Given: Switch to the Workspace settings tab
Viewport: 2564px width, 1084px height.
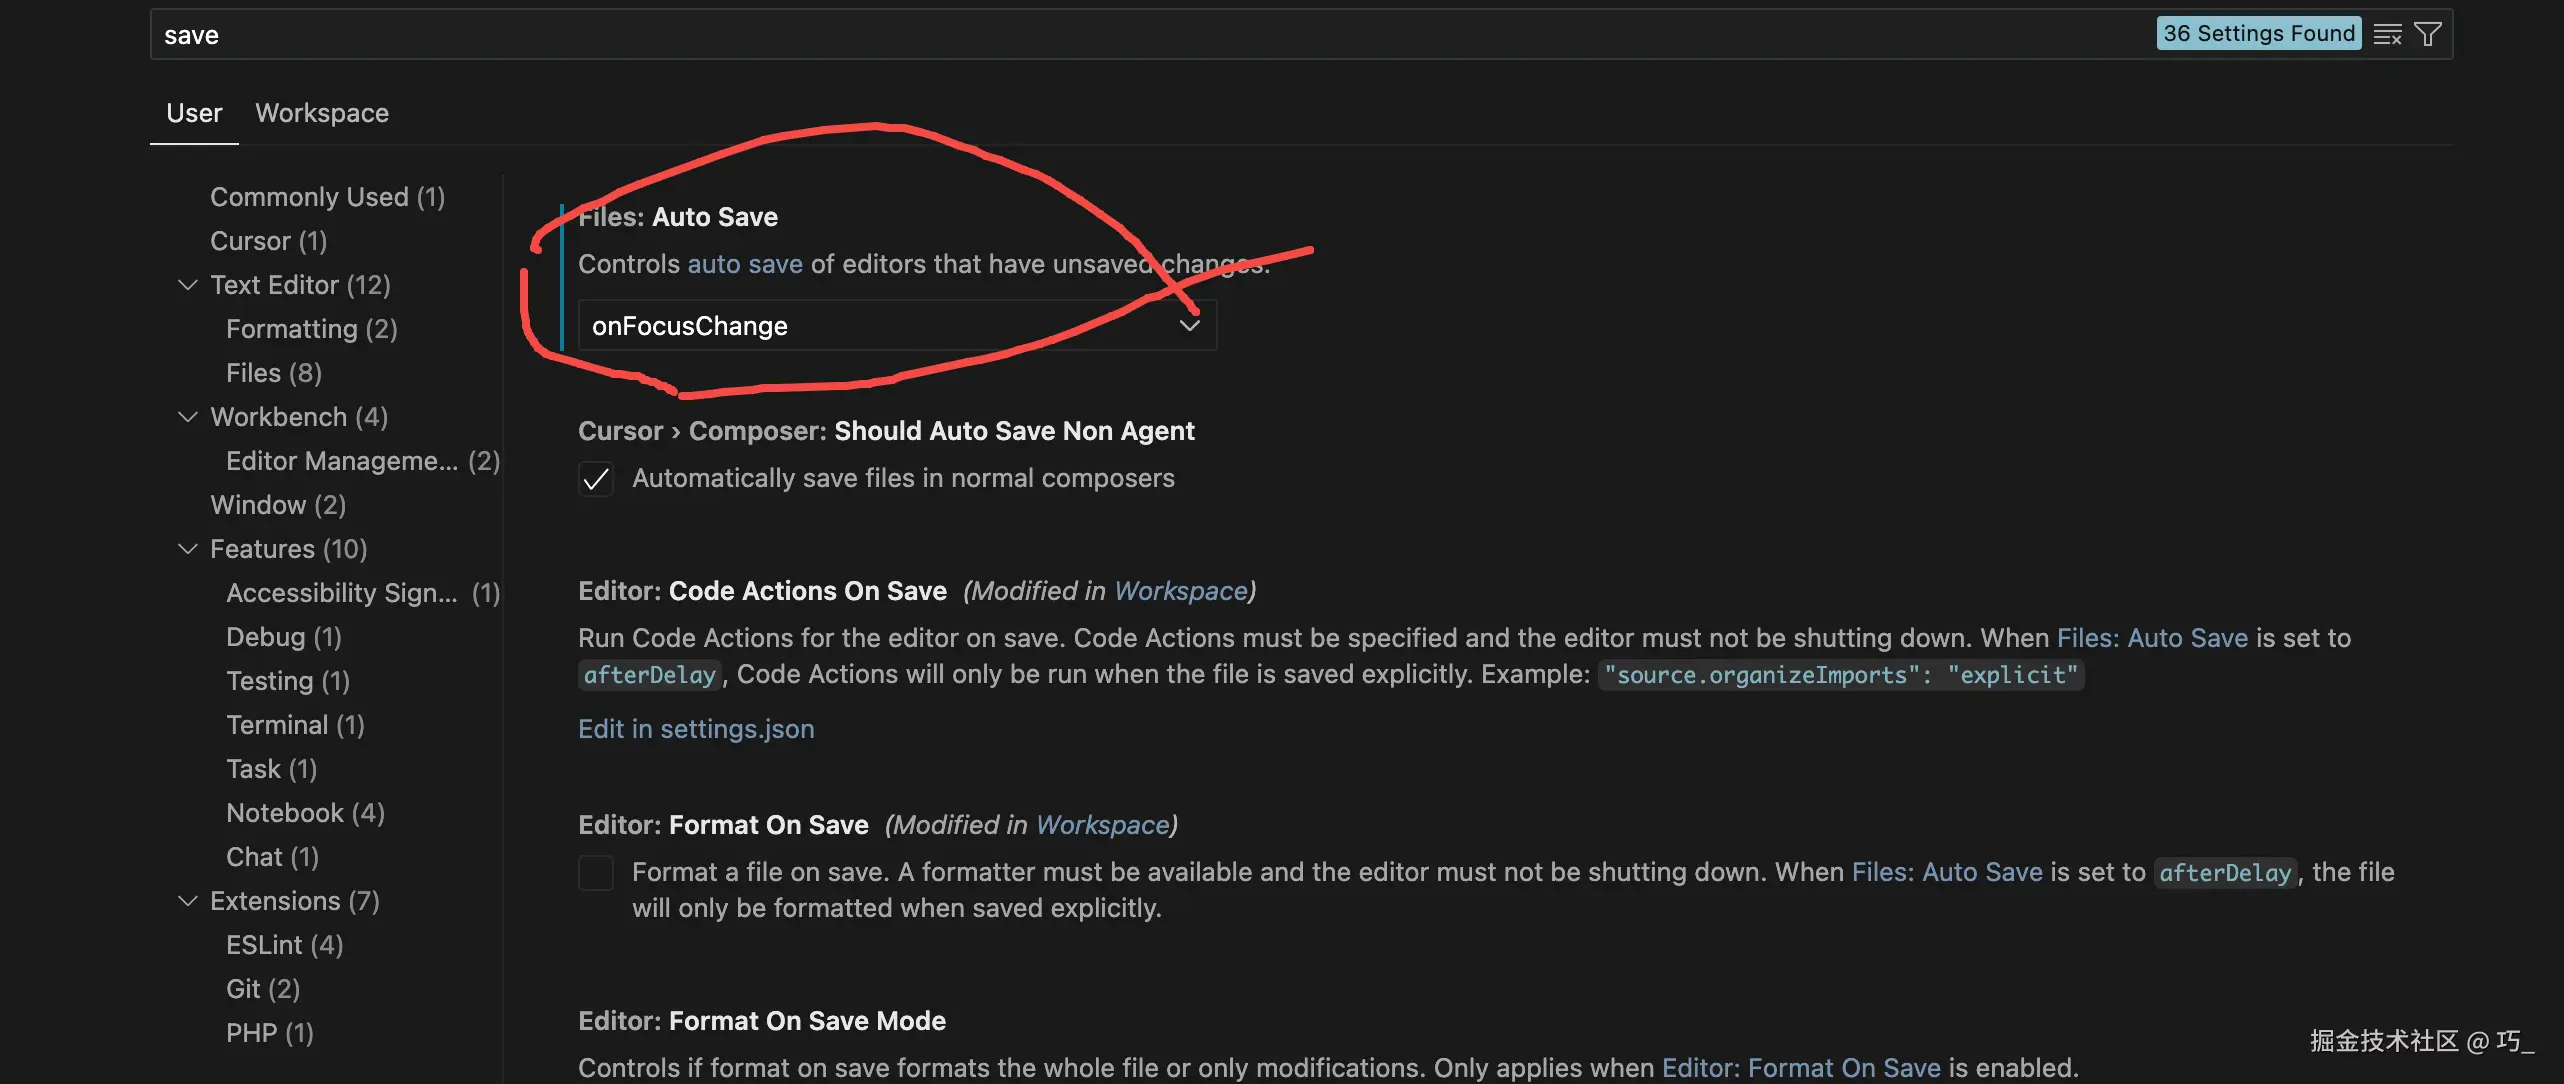Looking at the screenshot, I should tap(321, 113).
